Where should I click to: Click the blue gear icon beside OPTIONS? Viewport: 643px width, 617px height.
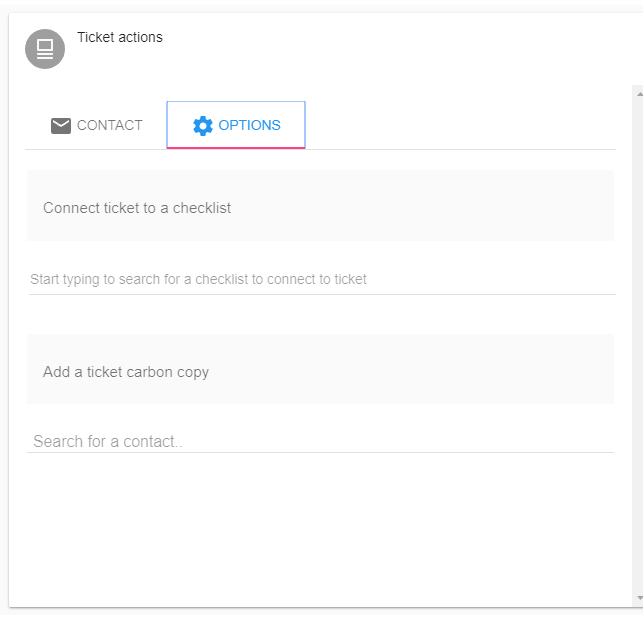click(203, 125)
